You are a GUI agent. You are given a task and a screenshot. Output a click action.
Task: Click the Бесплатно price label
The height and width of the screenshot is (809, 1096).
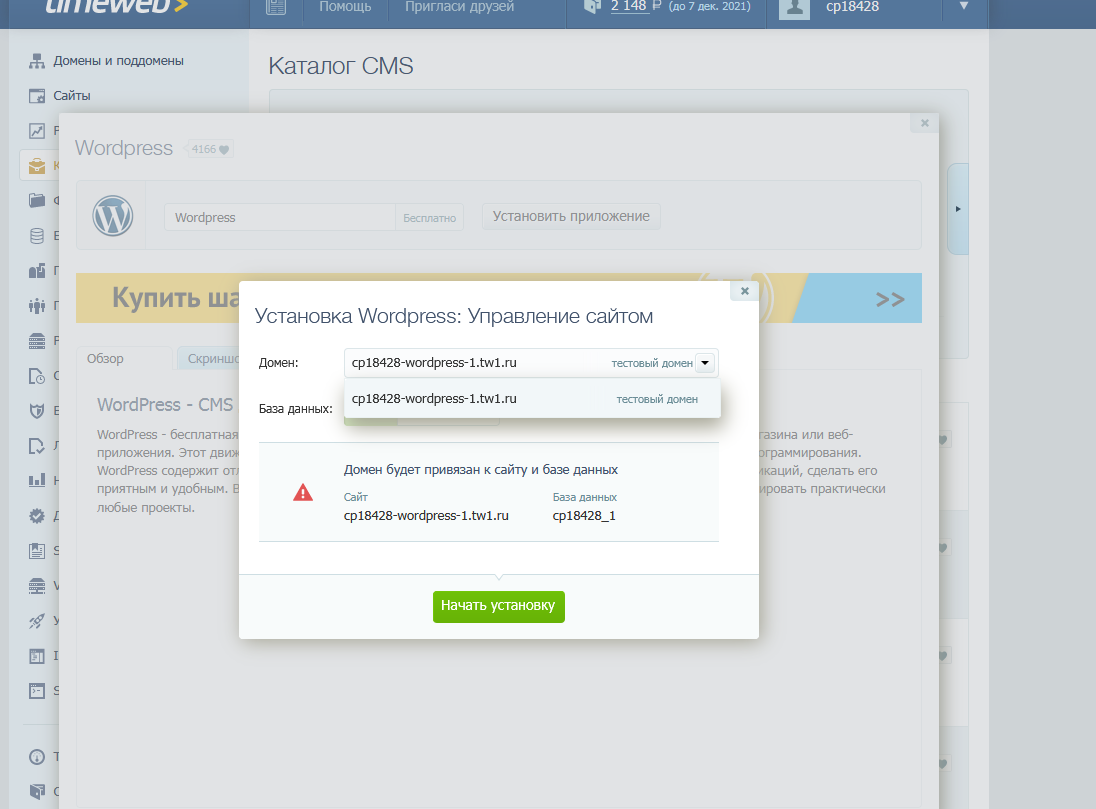pos(429,218)
